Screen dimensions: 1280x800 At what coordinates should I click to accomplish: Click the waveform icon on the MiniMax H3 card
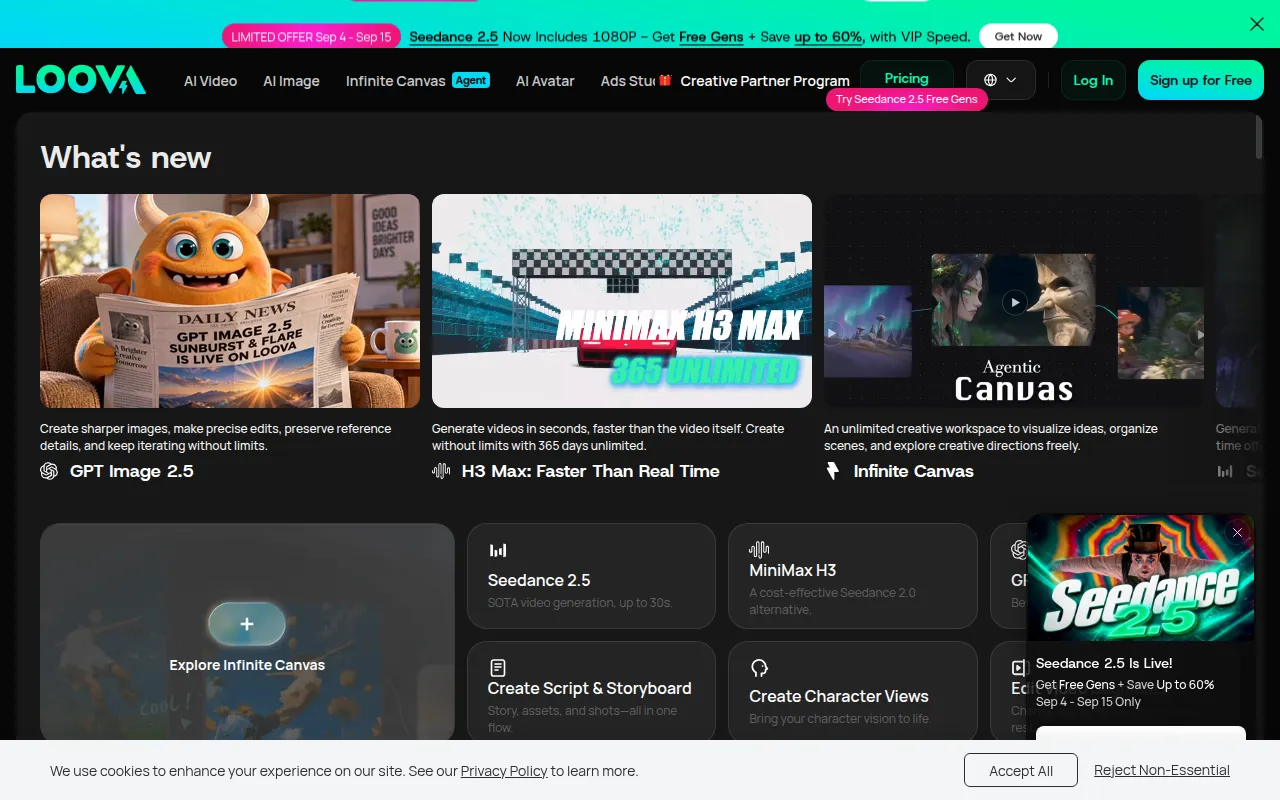(759, 549)
